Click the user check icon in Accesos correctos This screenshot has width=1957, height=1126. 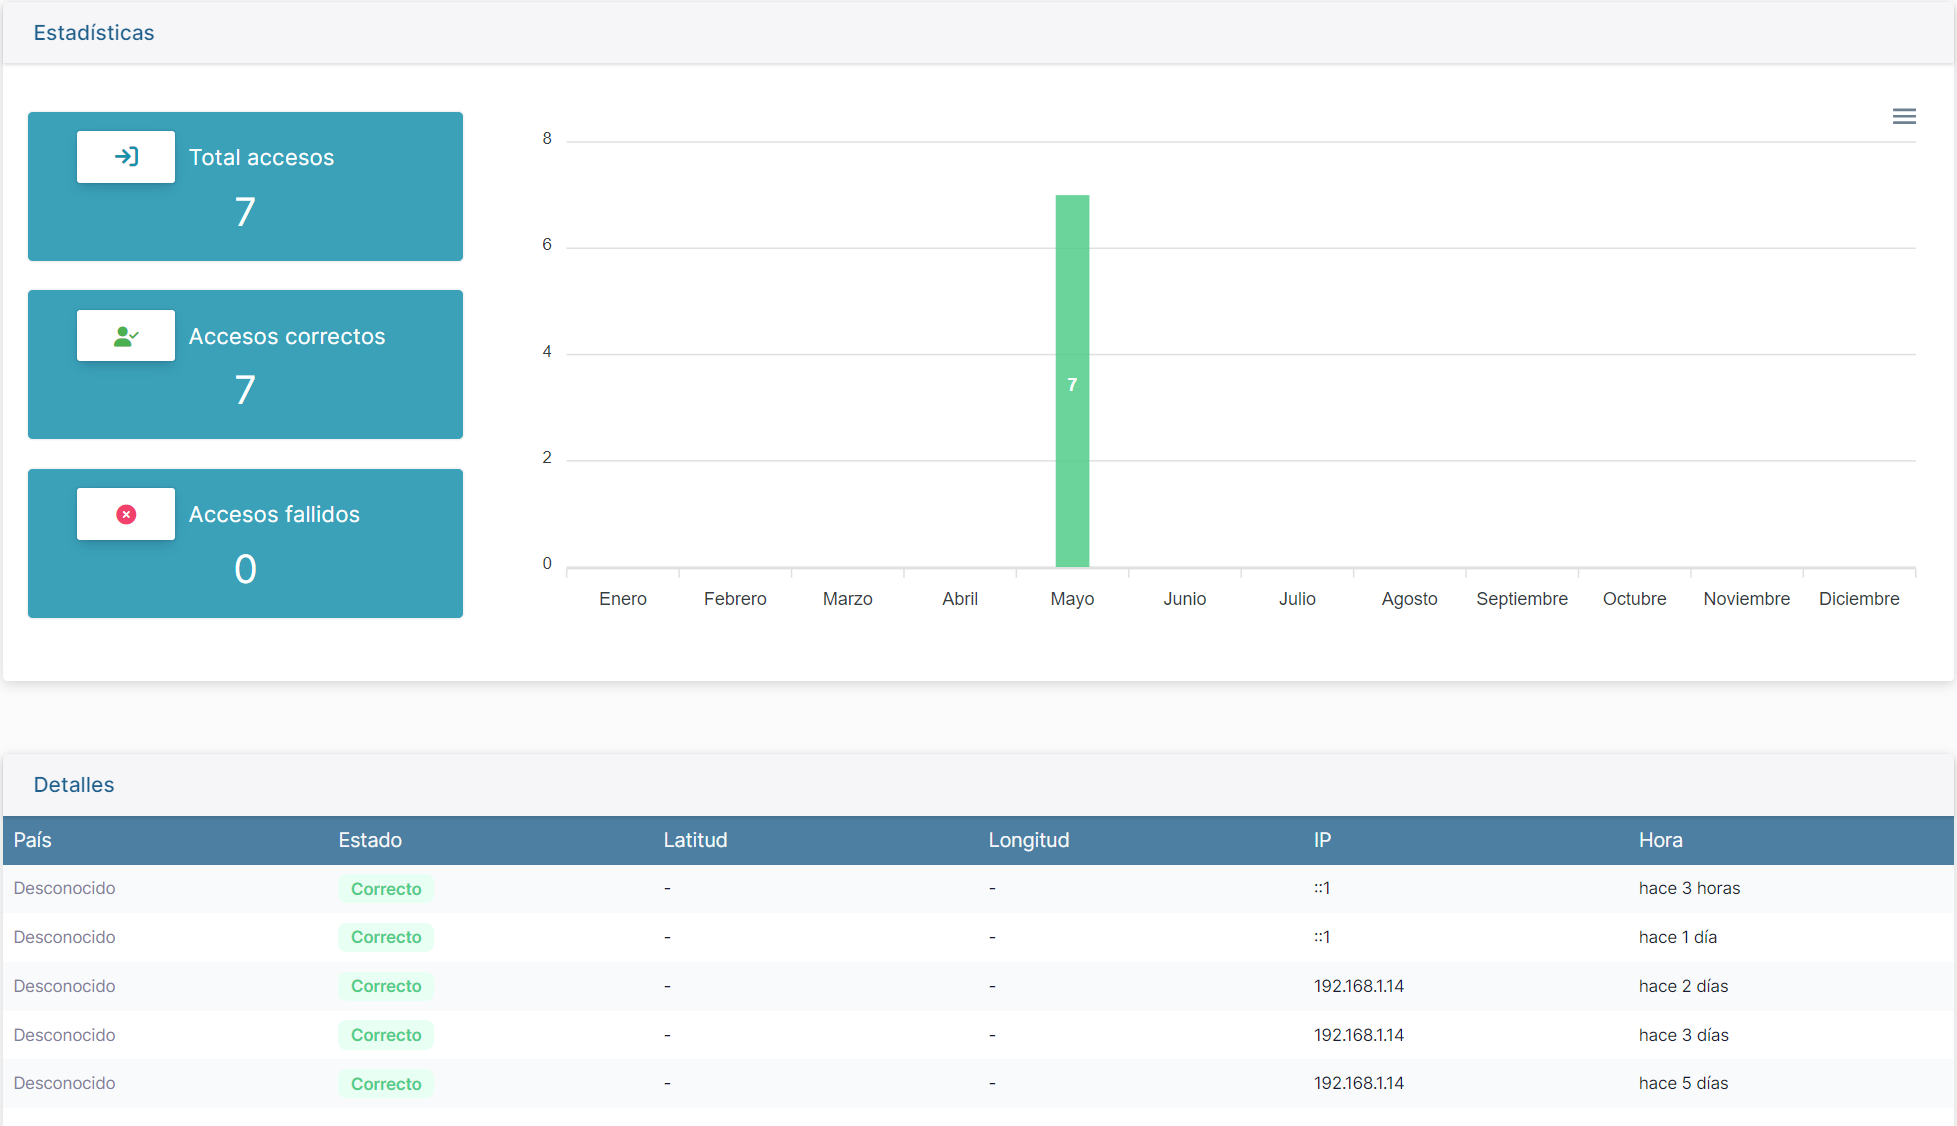[126, 336]
